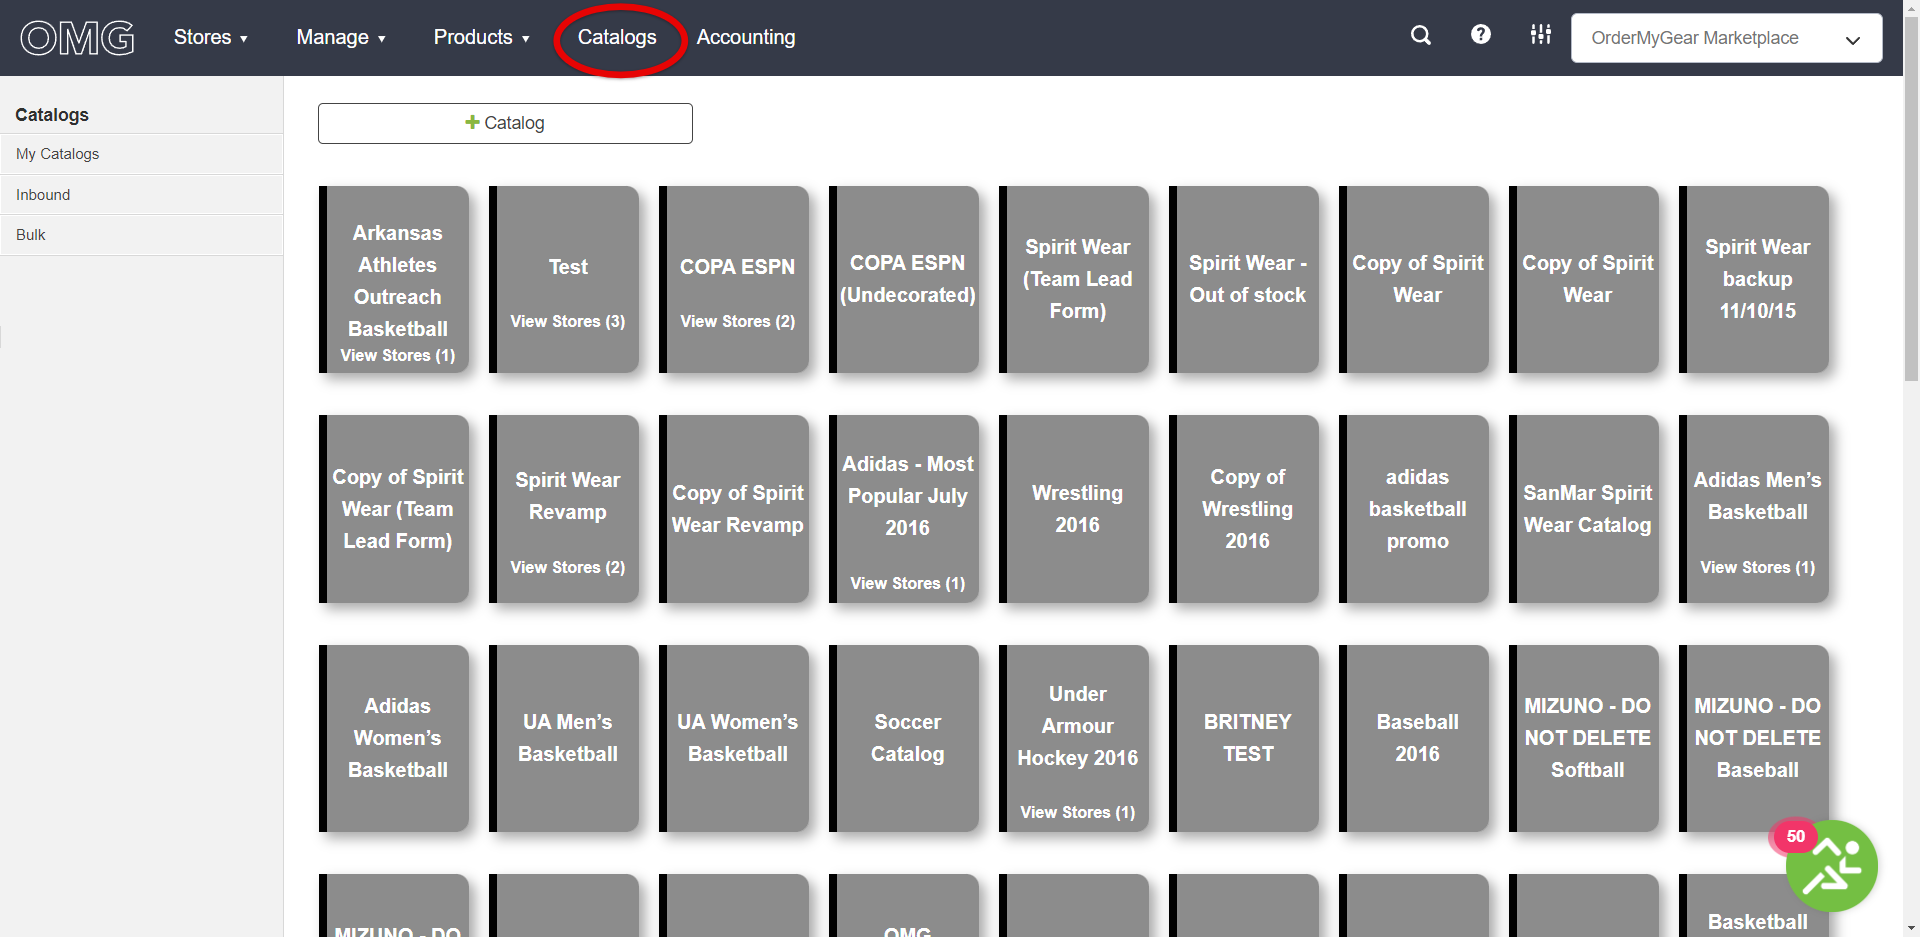Expand the Products menu
Image resolution: width=1920 pixels, height=937 pixels.
[x=481, y=37]
